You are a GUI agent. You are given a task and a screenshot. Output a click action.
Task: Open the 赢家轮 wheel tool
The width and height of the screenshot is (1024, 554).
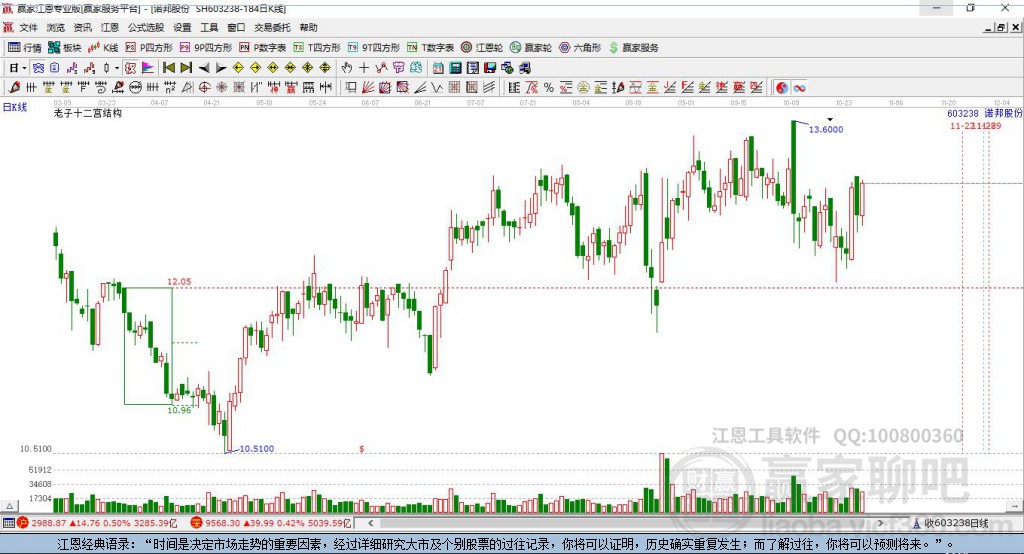tap(531, 48)
